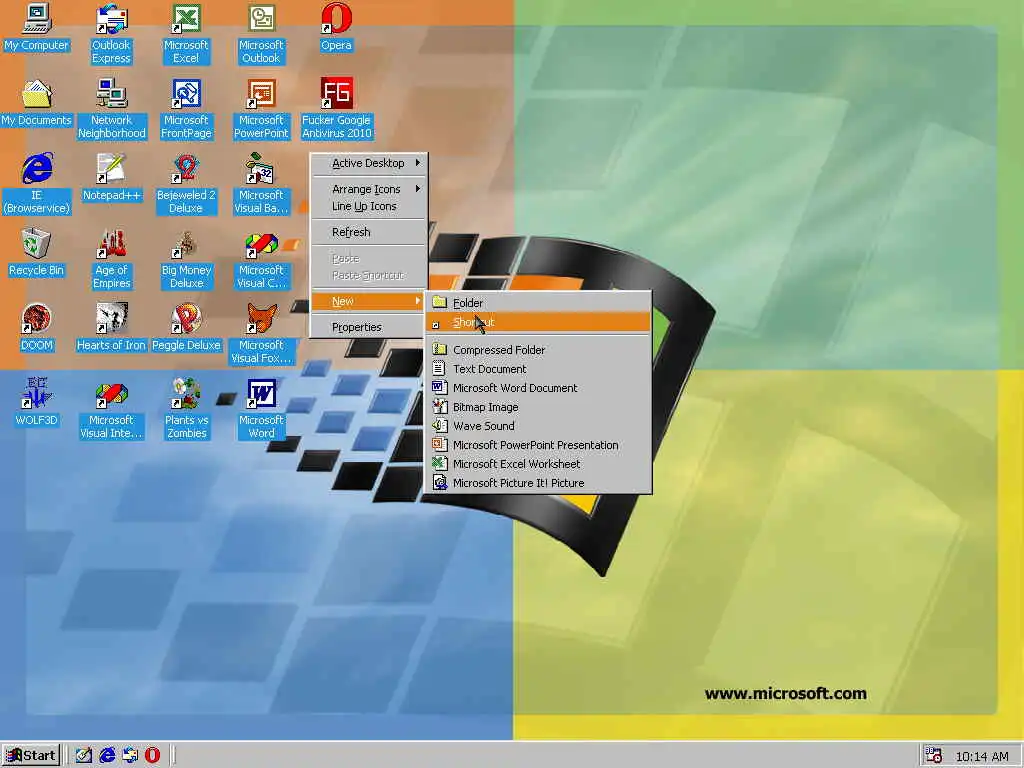The image size is (1024, 768).
Task: Create a new Wave Sound file
Action: point(539,426)
